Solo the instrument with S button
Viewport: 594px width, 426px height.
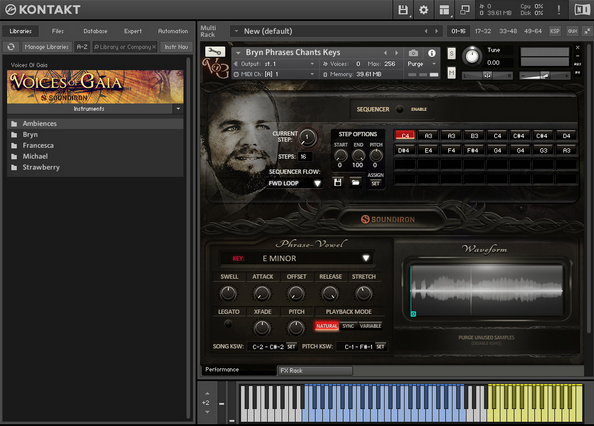tap(452, 53)
